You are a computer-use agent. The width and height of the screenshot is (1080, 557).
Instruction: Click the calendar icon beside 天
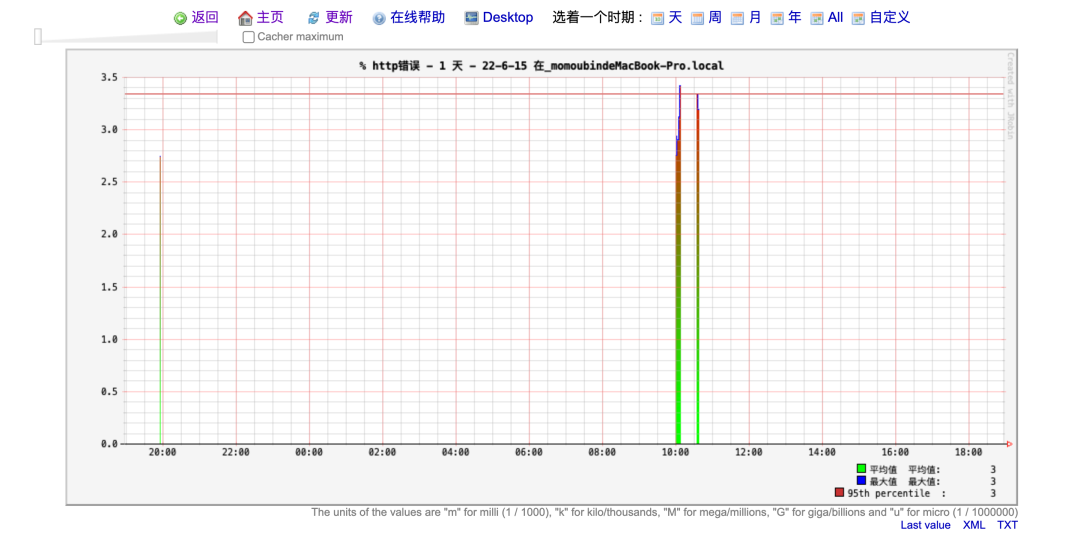tap(658, 18)
